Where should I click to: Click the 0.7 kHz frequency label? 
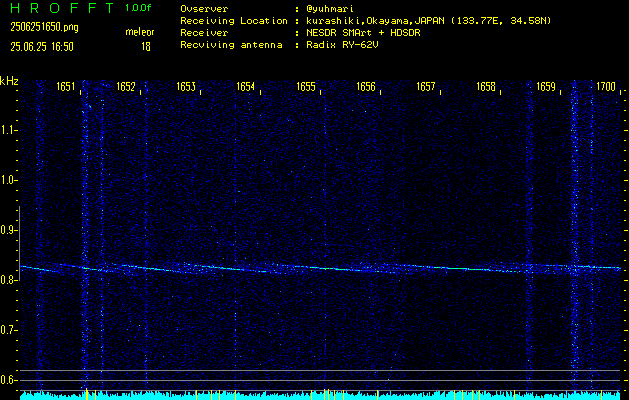click(x=8, y=330)
